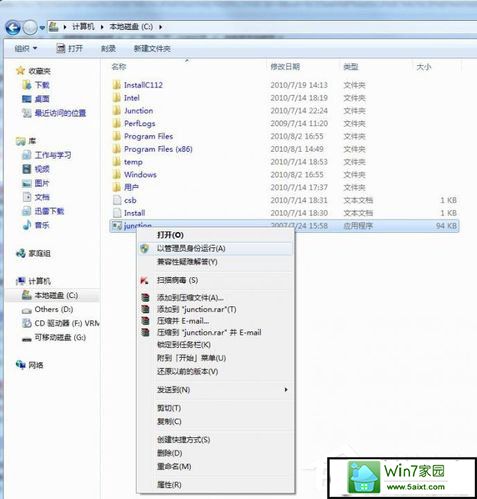Click the 计算机 icon in navigation pane
The height and width of the screenshot is (499, 477).
pos(21,281)
